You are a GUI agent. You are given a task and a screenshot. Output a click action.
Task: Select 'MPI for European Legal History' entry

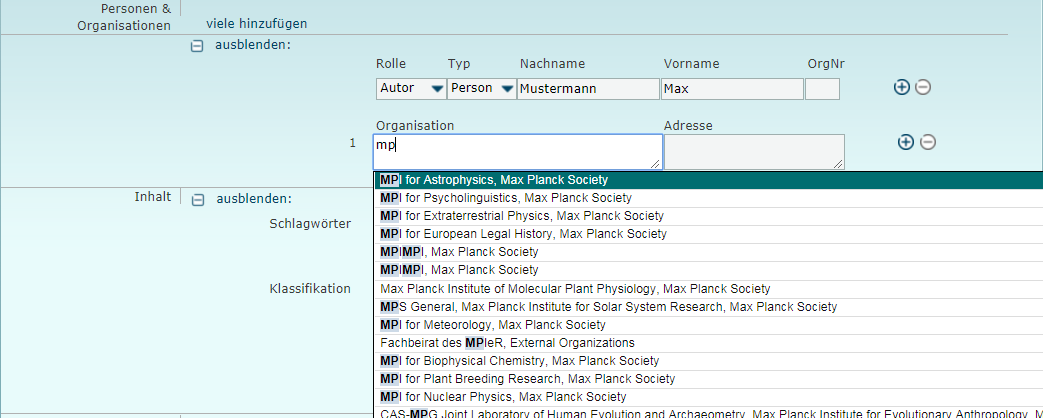[x=523, y=234]
